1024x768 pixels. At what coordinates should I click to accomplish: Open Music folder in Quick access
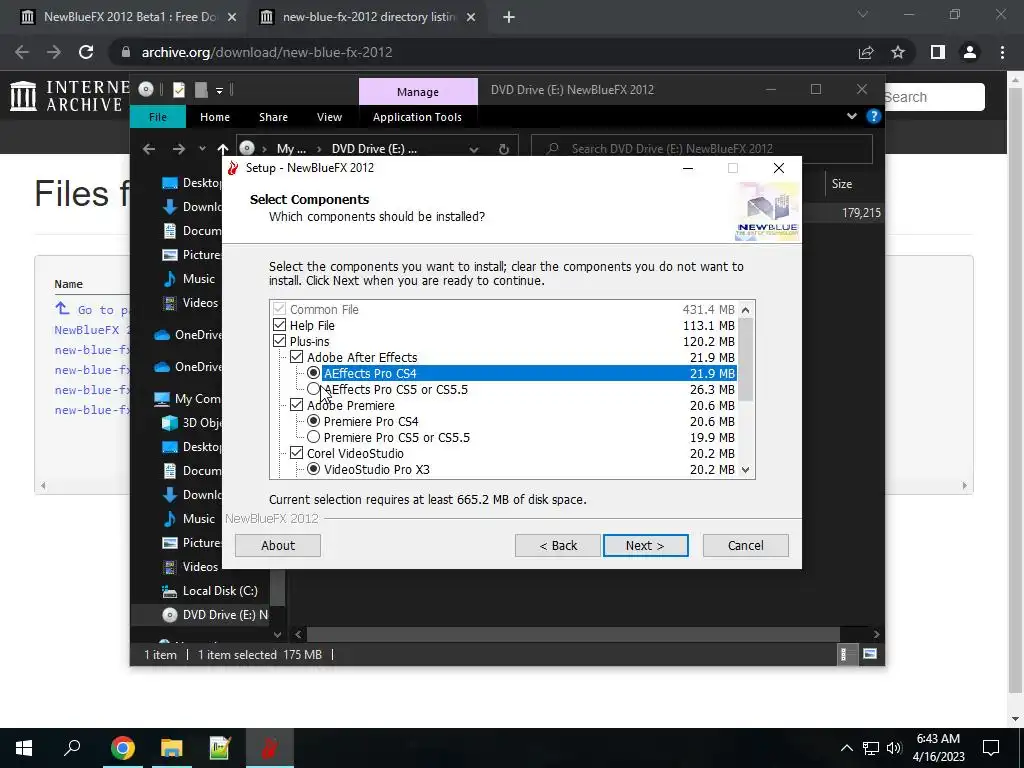point(199,279)
